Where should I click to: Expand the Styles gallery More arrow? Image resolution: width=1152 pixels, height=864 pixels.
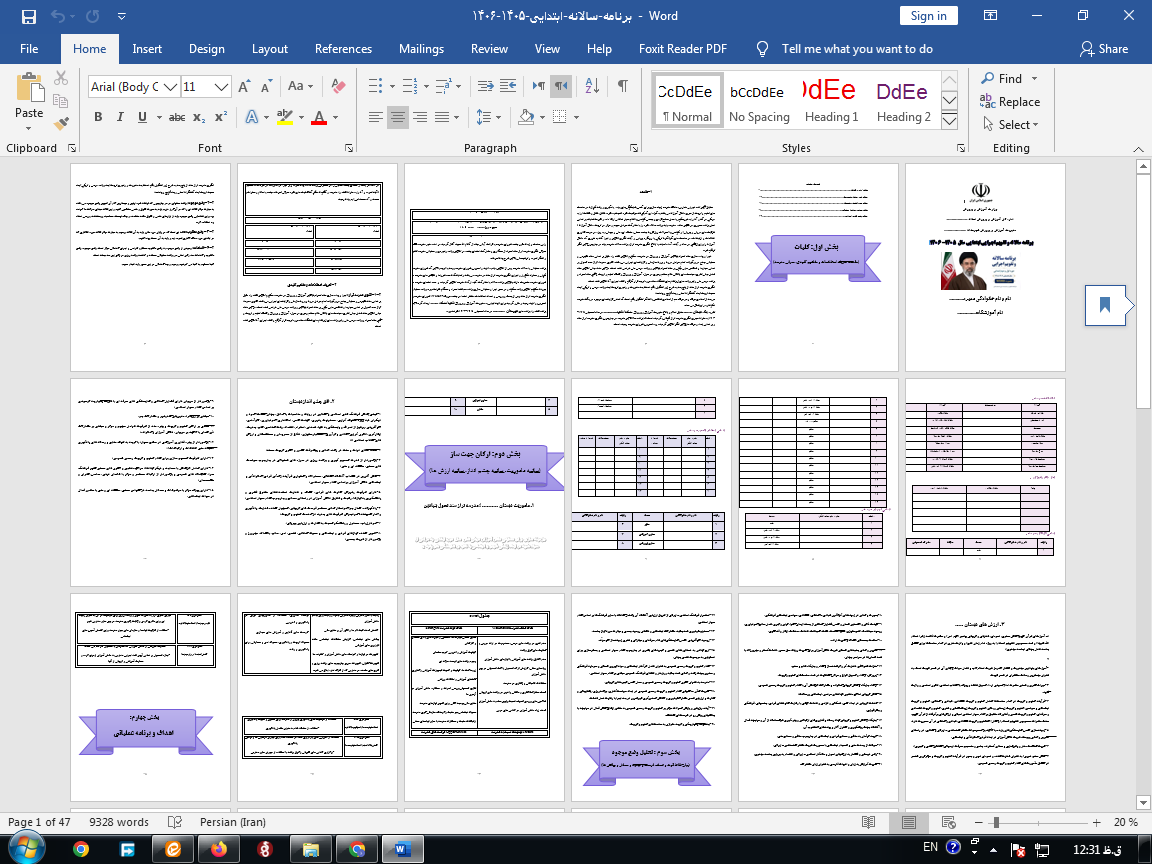[949, 121]
